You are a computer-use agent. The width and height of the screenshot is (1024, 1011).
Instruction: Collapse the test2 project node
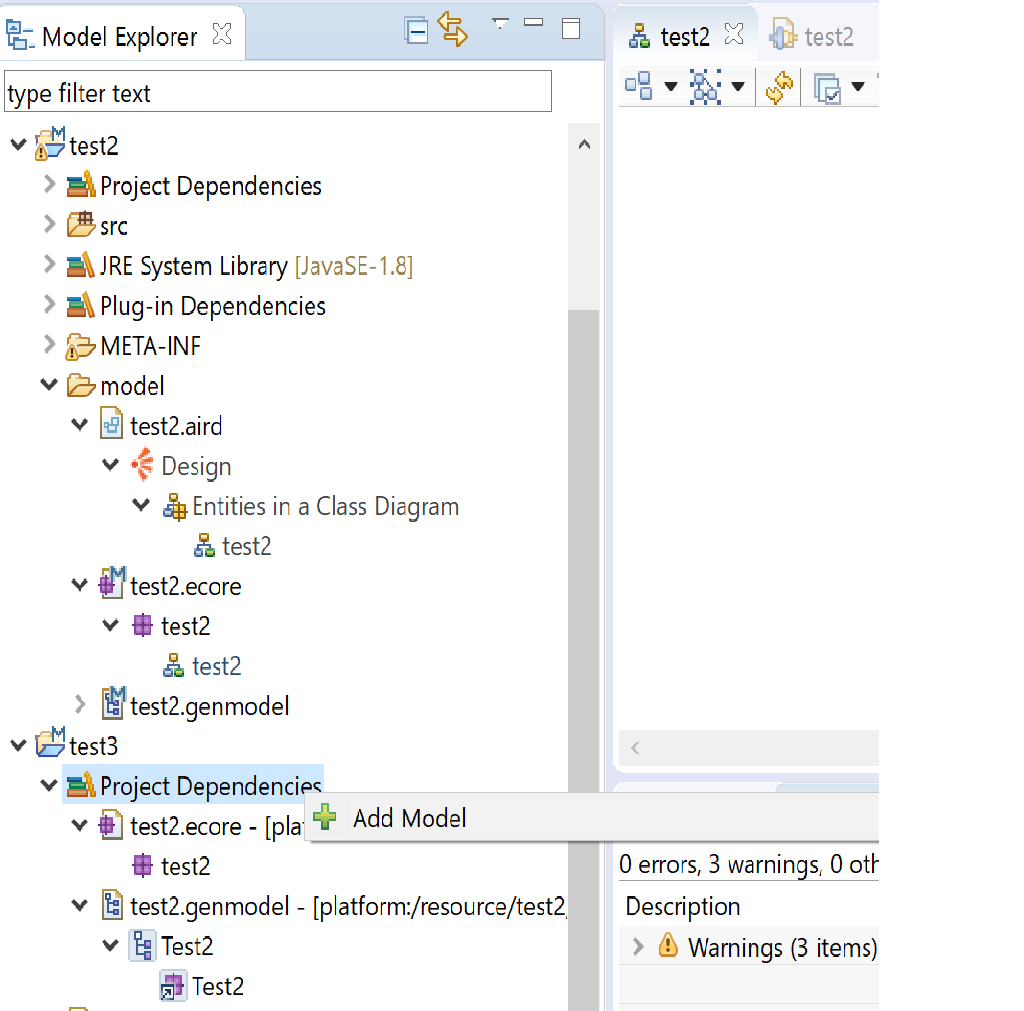point(19,144)
